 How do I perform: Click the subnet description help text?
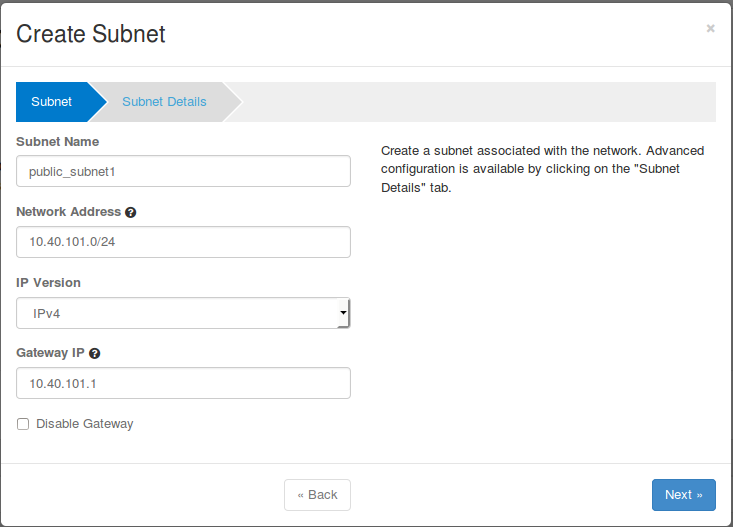point(542,169)
